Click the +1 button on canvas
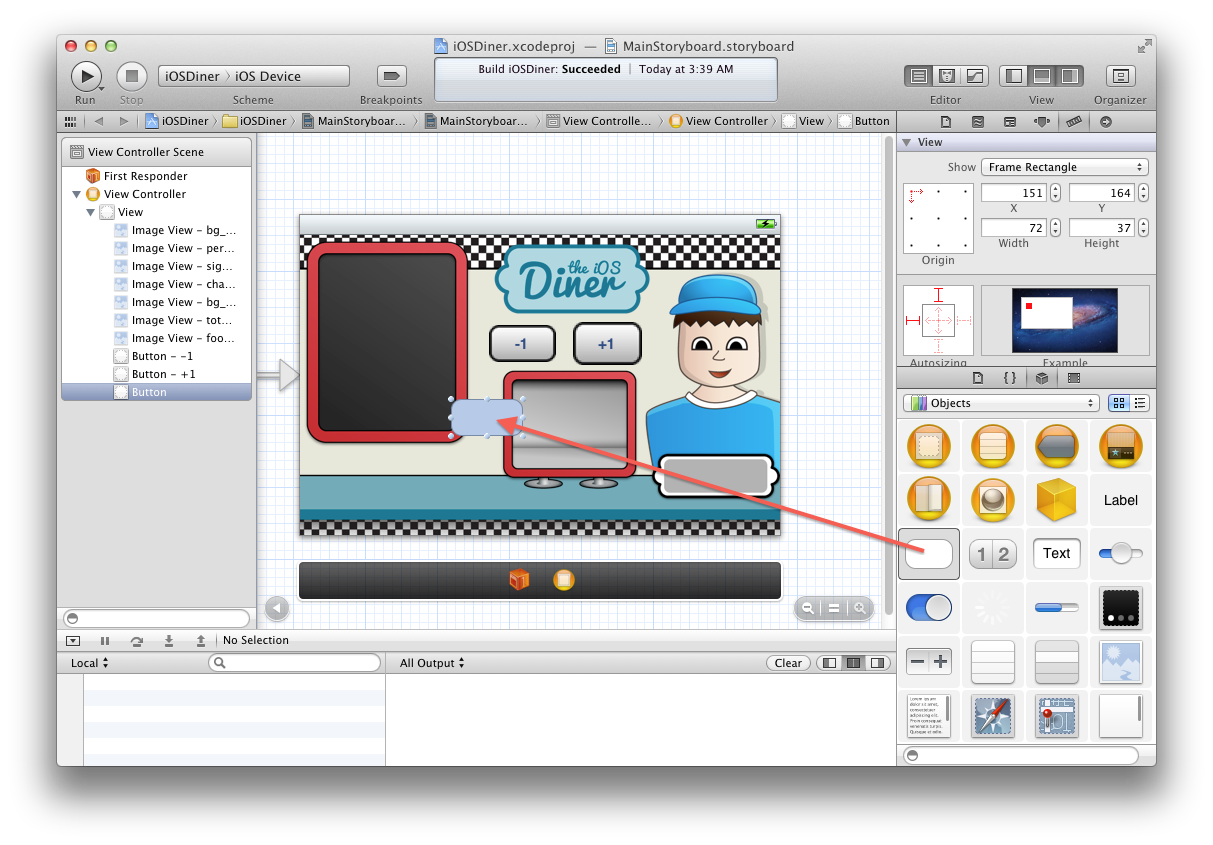 point(606,344)
